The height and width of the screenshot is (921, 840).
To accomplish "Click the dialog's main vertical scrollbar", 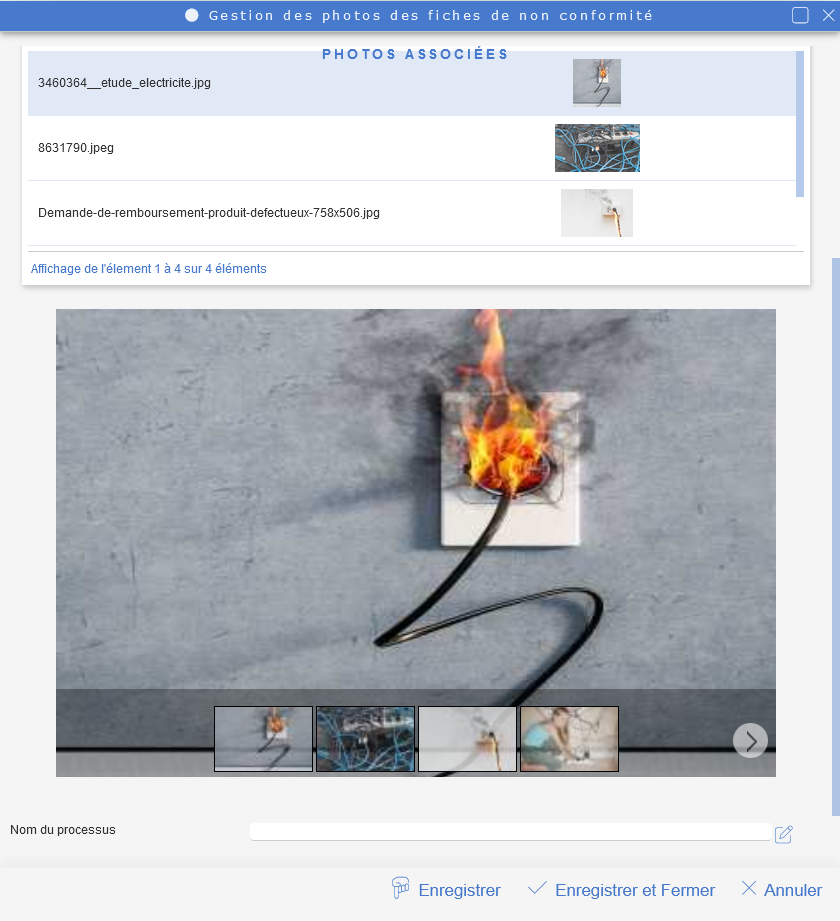I will click(x=836, y=537).
